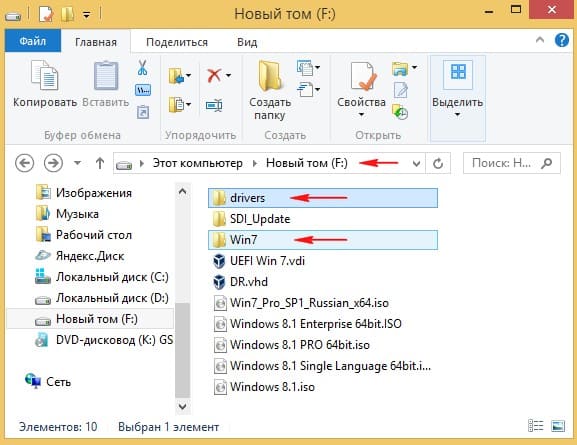Switch to large icons view in the status bar
Image resolution: width=577 pixels, height=445 pixels.
point(558,426)
